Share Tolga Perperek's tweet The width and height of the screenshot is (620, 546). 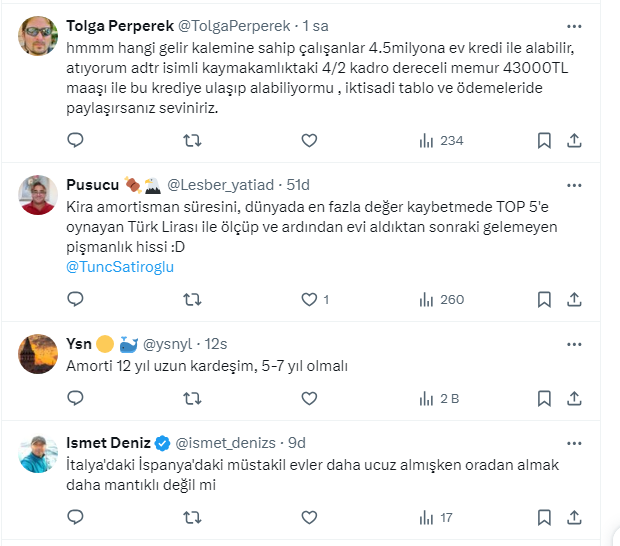(575, 141)
